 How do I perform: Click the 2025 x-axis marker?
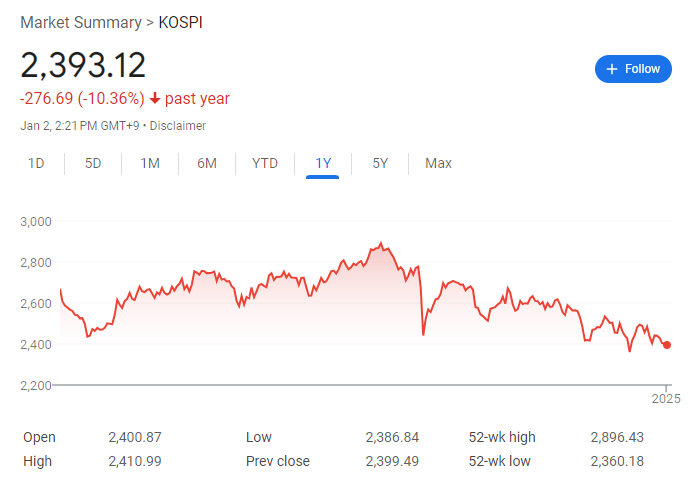point(665,398)
